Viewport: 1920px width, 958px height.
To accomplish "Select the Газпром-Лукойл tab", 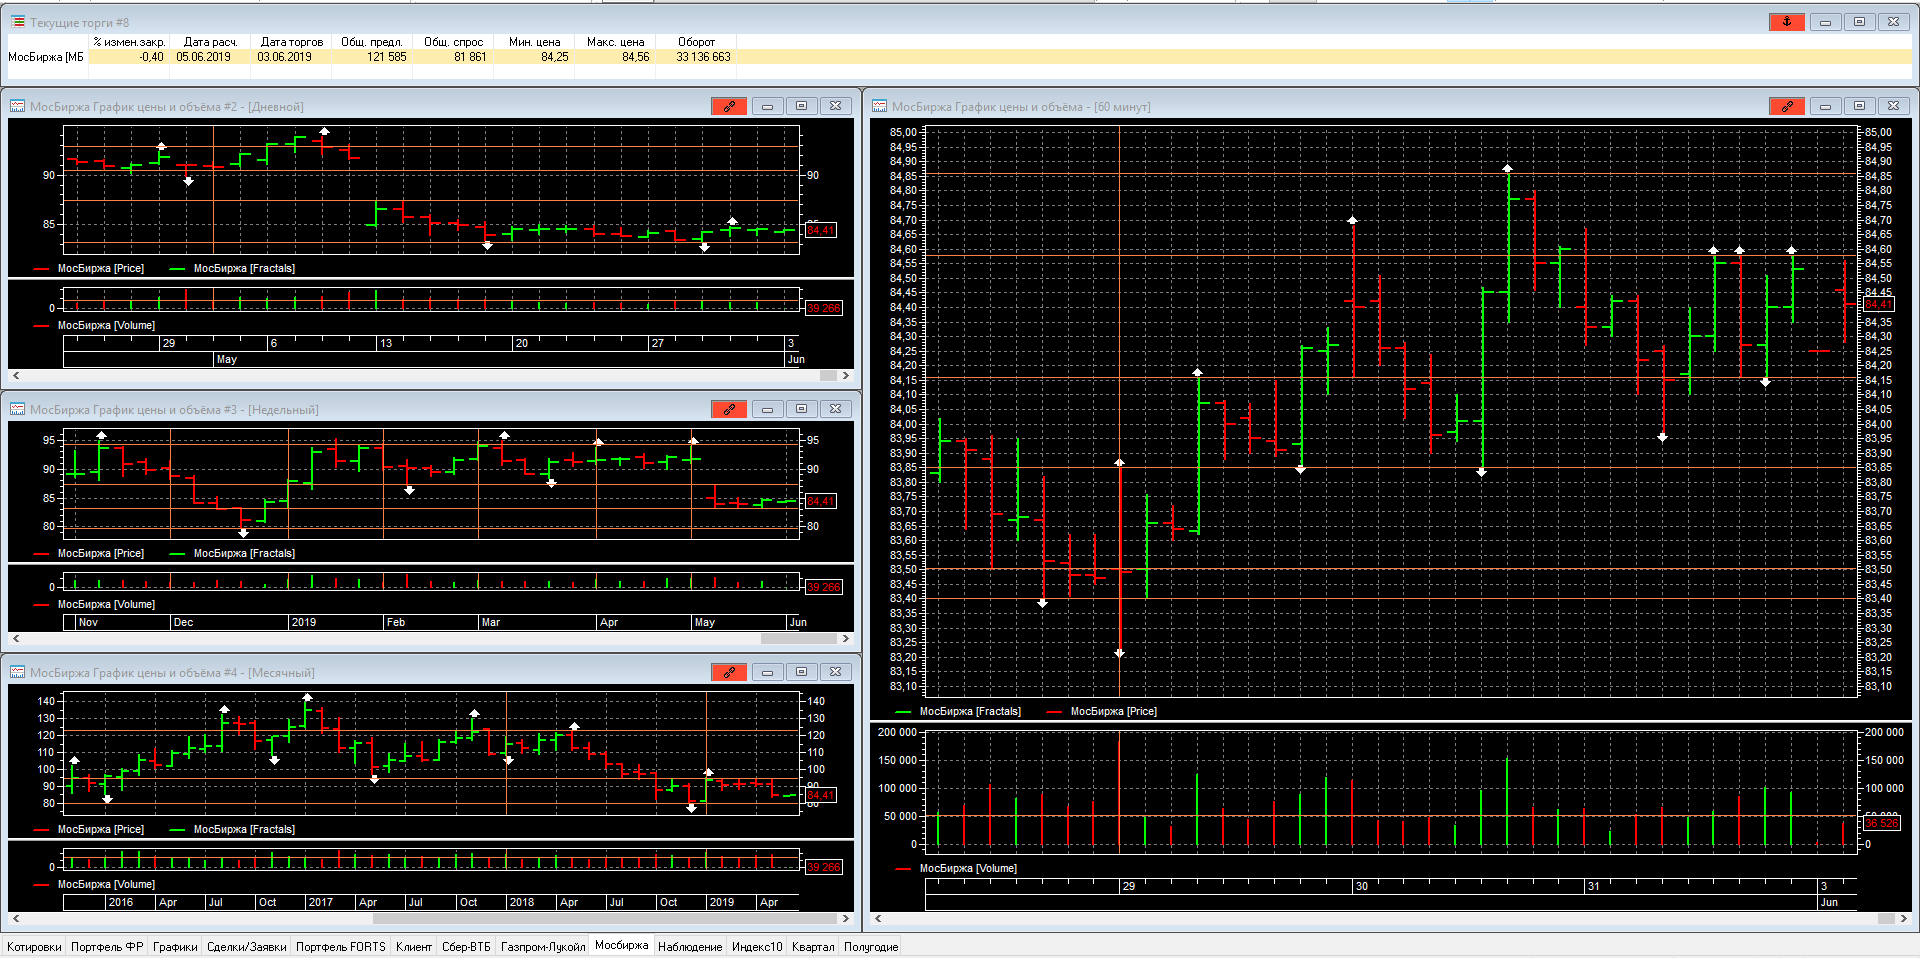I will pyautogui.click(x=543, y=947).
